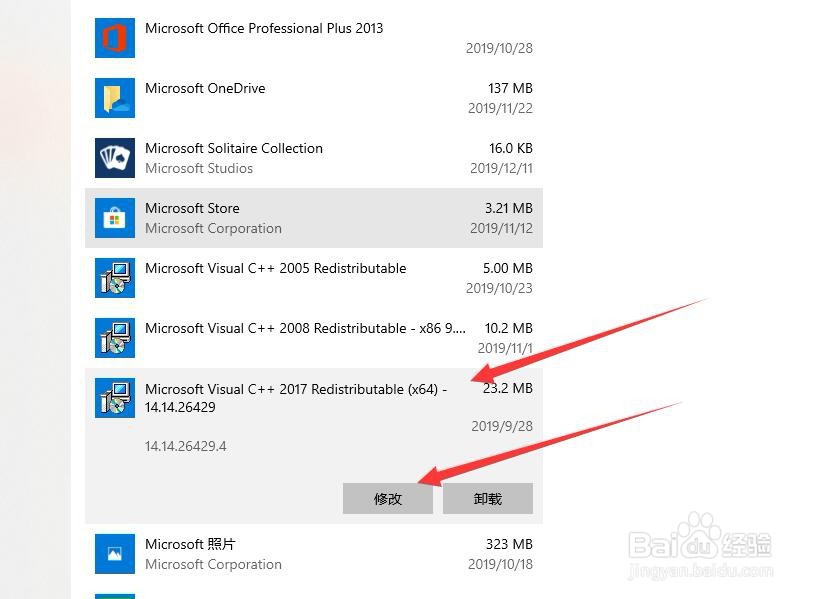The height and width of the screenshot is (599, 820).
Task: Select the Microsoft OneDrive entry name
Action: tap(205, 88)
